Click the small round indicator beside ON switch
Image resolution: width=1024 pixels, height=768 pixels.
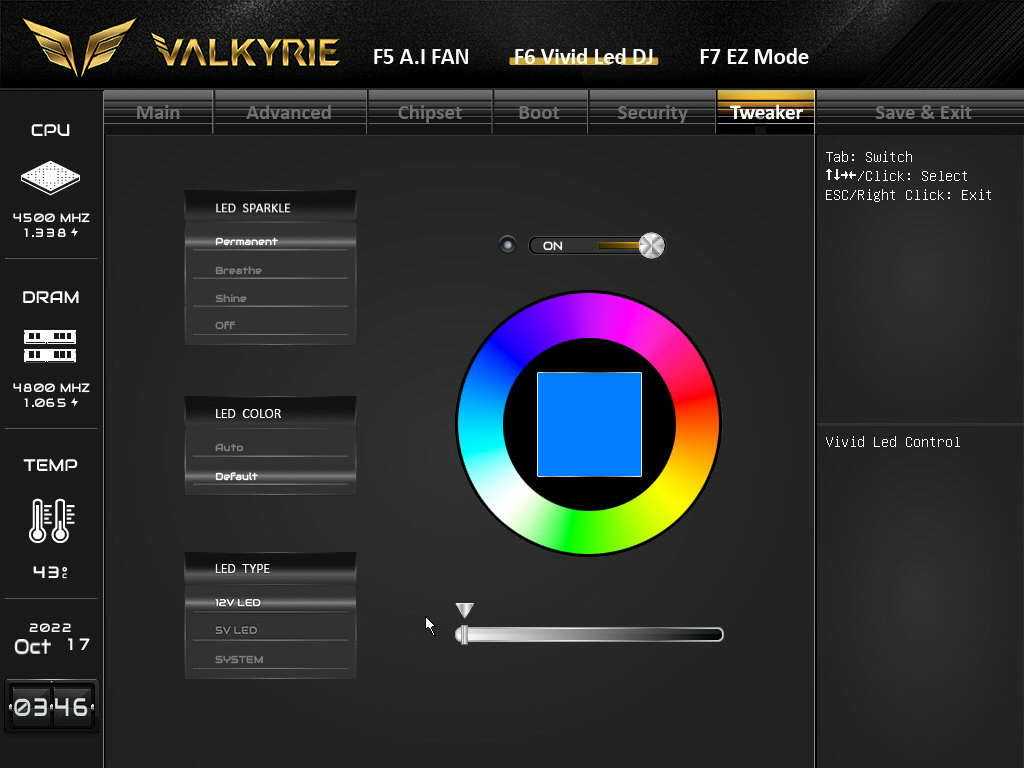pyautogui.click(x=507, y=245)
